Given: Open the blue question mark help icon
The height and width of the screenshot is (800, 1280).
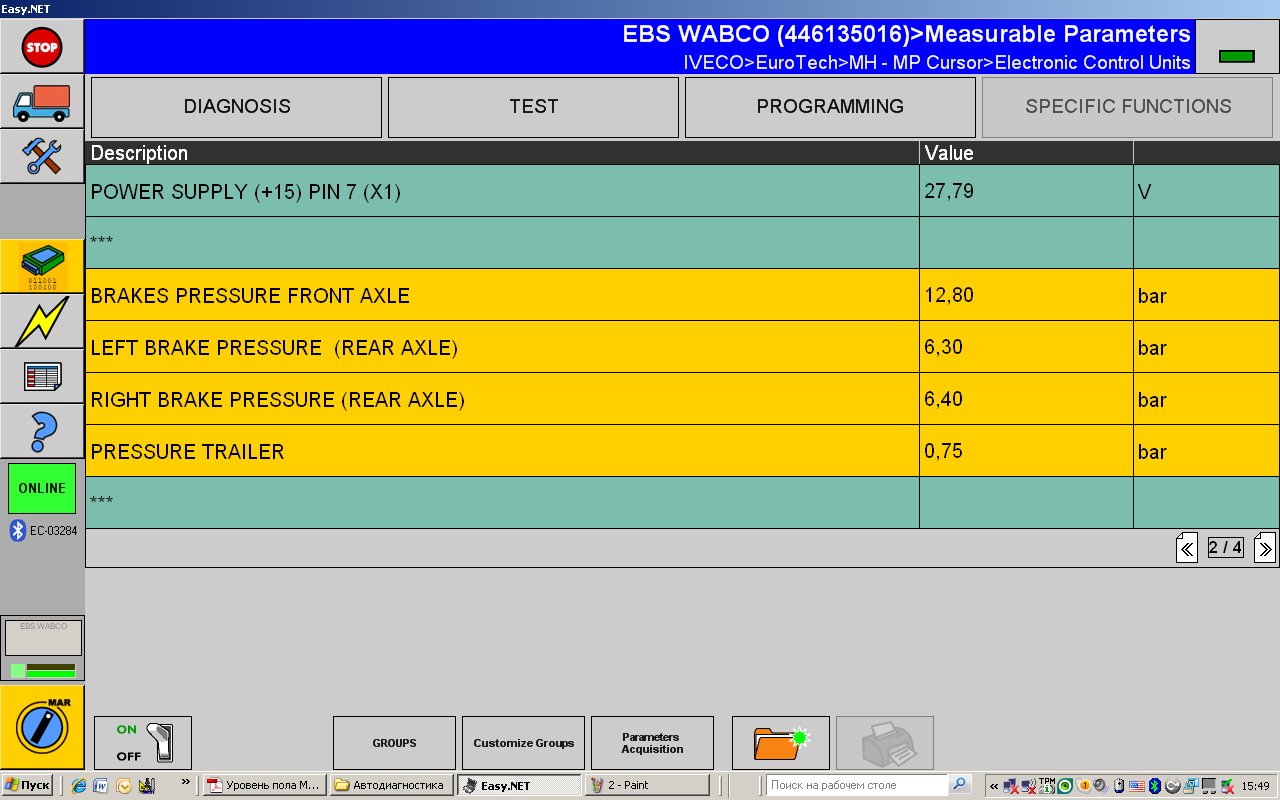Looking at the screenshot, I should (42, 431).
